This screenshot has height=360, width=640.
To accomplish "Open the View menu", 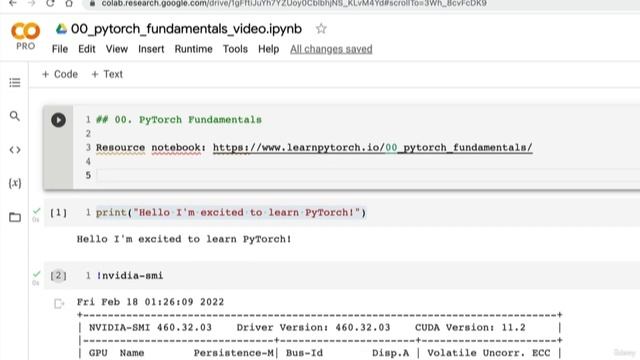I will click(117, 49).
